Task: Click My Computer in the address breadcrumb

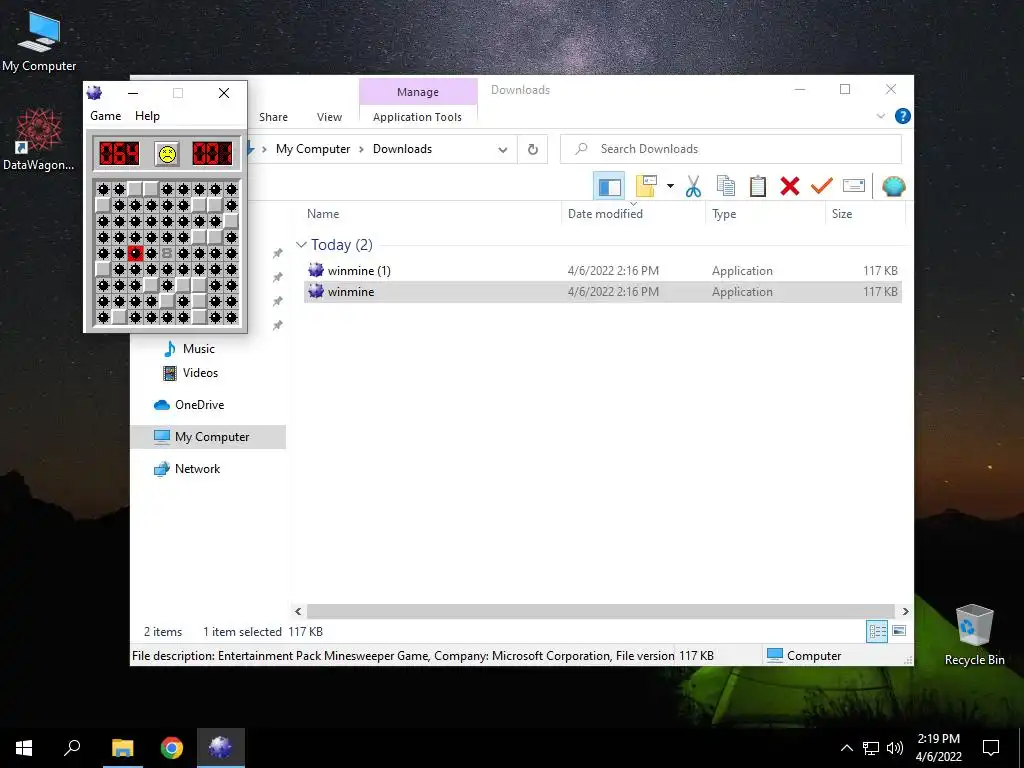Action: 313,149
